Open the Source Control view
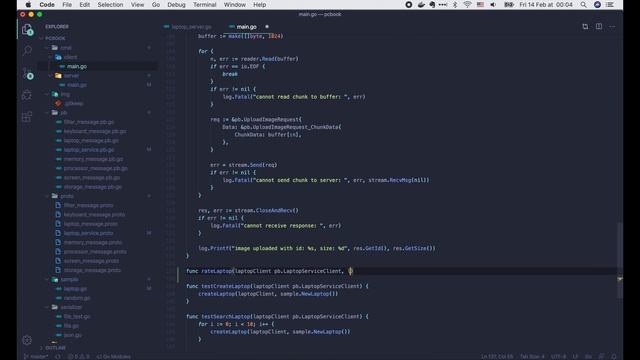 [x=27, y=73]
